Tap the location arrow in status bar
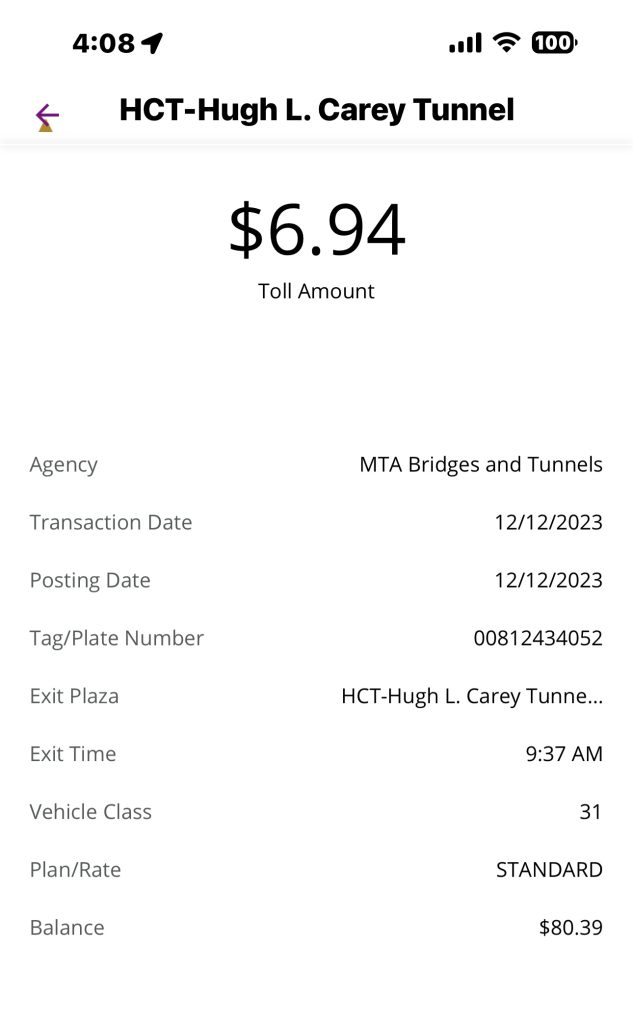 [152, 43]
